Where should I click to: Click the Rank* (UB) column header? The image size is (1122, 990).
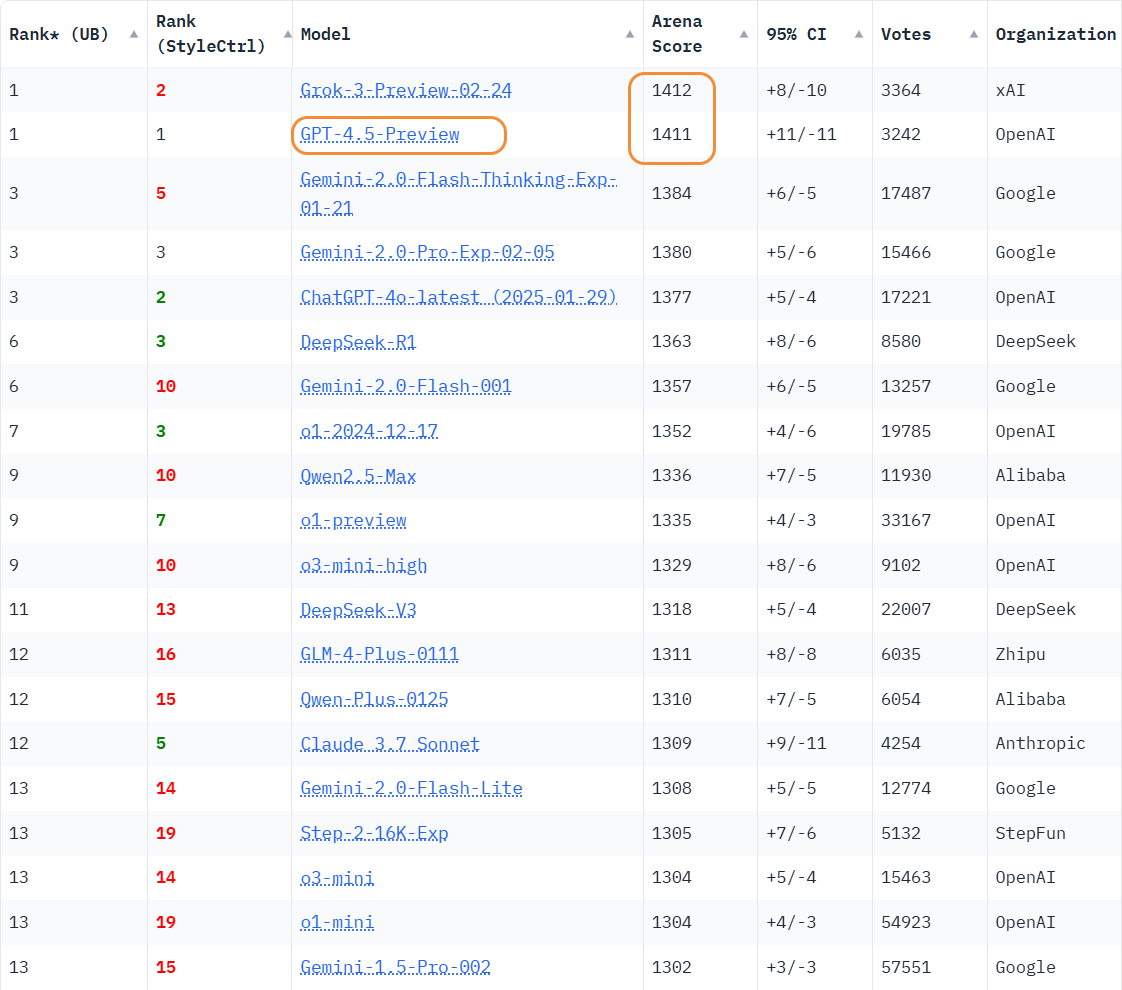(x=59, y=34)
